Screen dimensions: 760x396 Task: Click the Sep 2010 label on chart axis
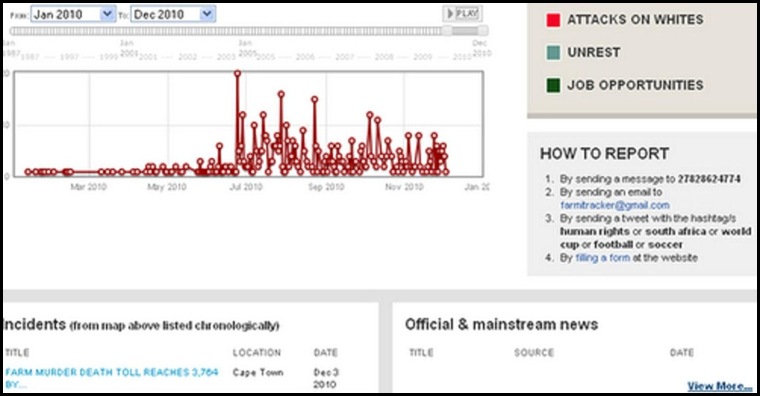(326, 187)
